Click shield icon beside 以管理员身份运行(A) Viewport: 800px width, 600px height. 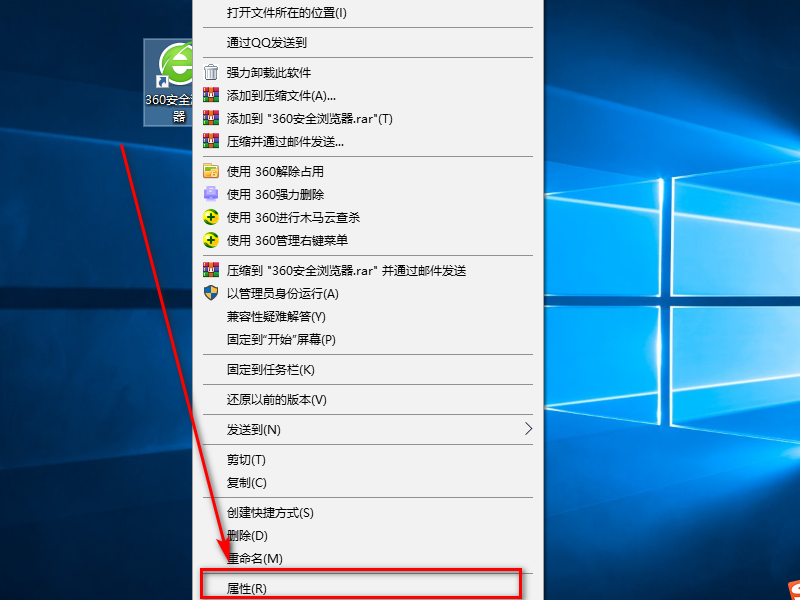(x=211, y=293)
